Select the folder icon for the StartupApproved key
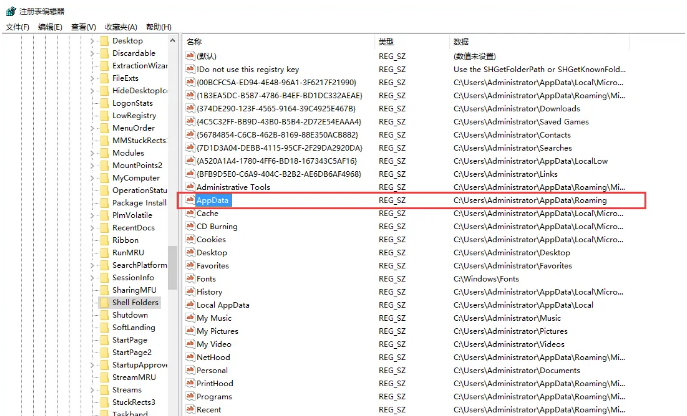The image size is (687, 416). click(x=103, y=365)
